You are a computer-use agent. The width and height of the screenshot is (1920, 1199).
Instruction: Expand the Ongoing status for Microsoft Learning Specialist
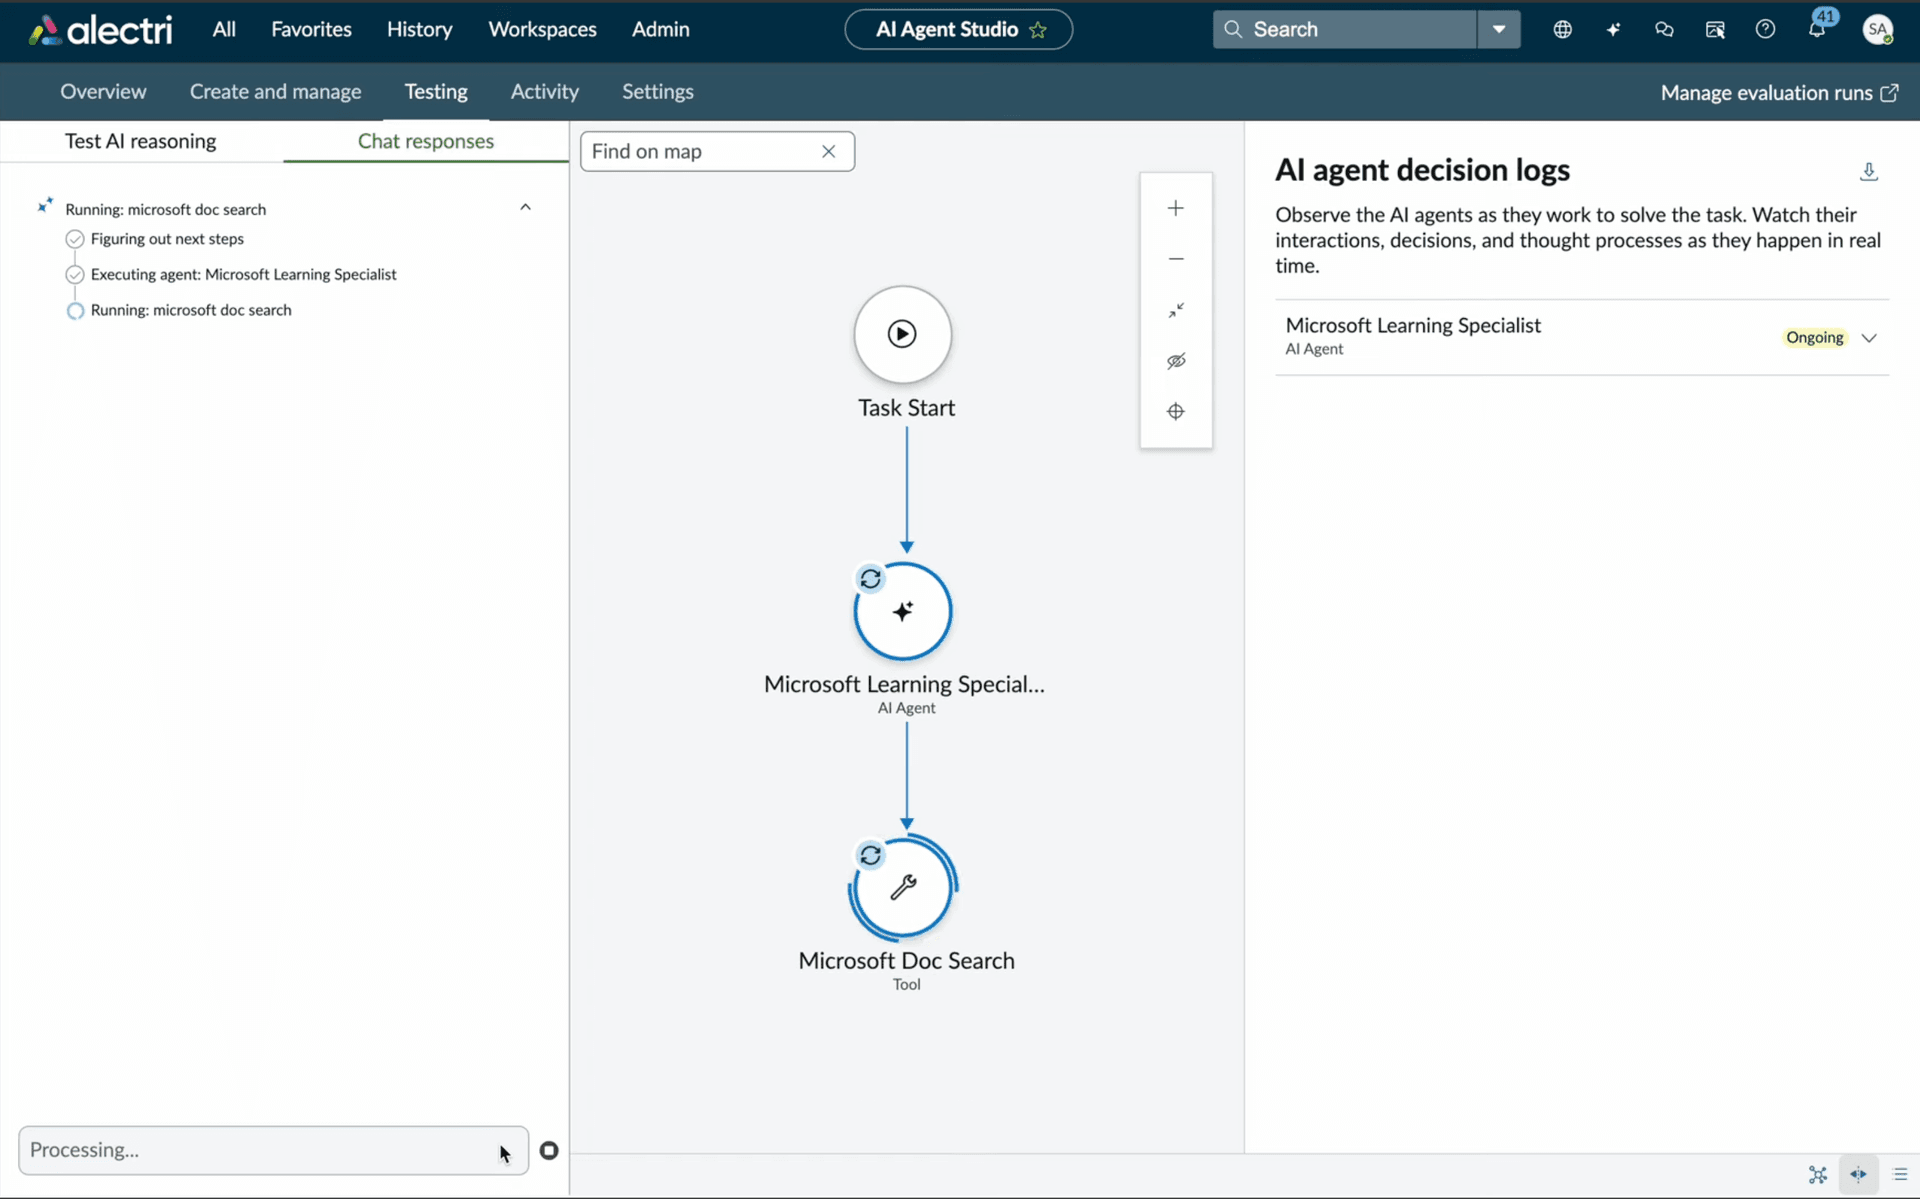[x=1869, y=337]
